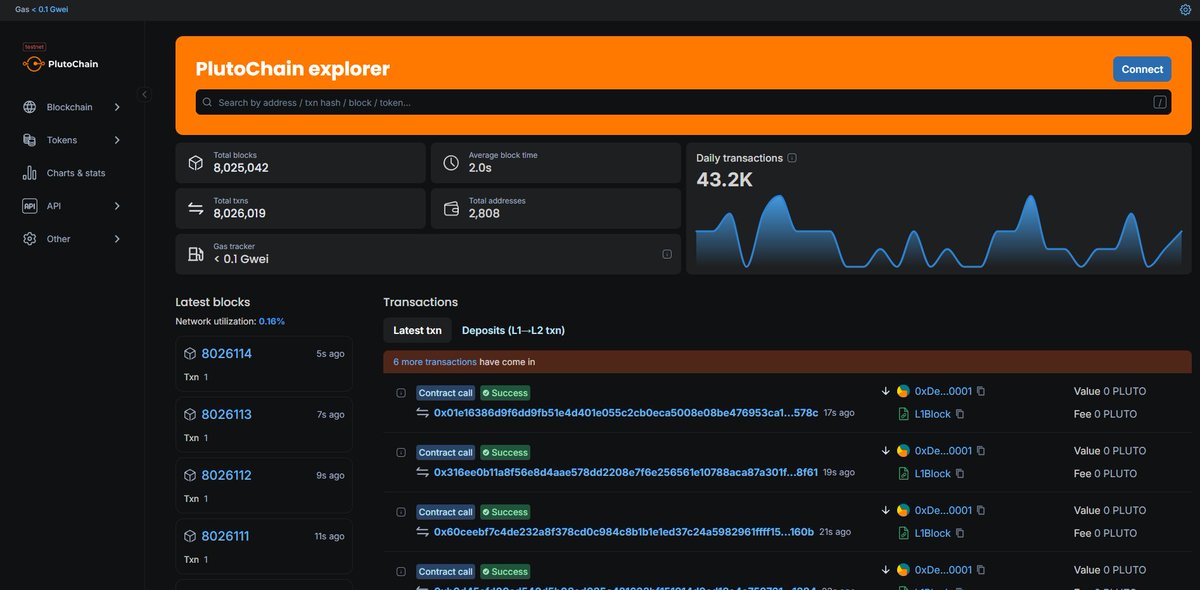
Task: Open block 8026114
Action: coord(226,354)
